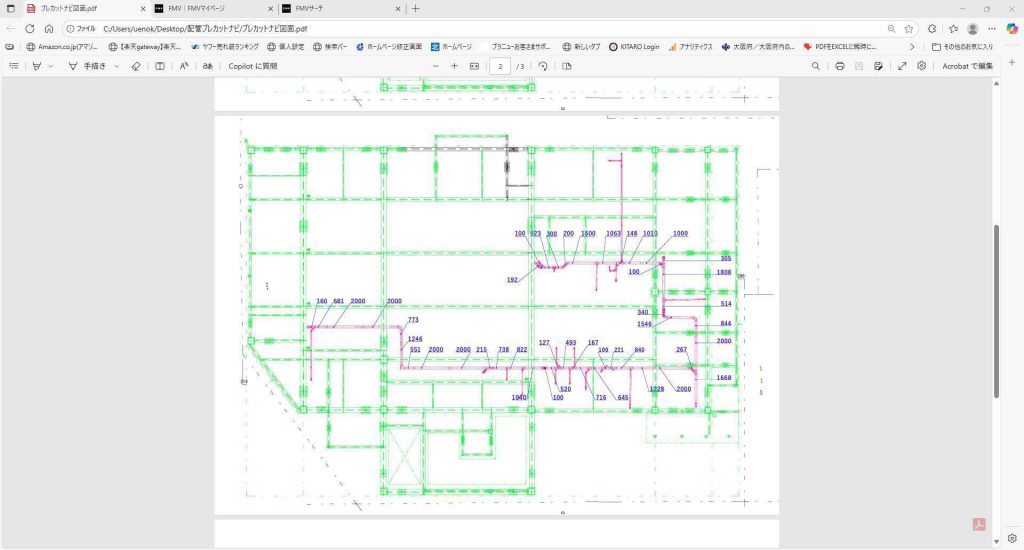Open 検索バー bookmark

330,47
